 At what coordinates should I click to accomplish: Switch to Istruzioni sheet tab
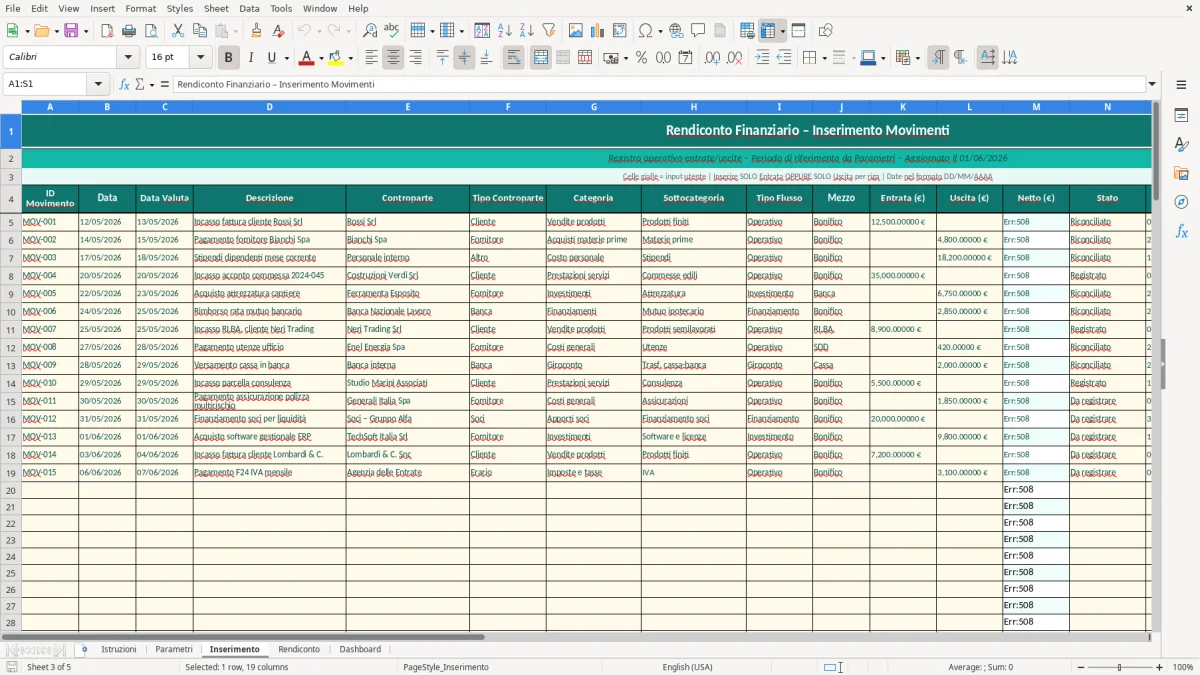pyautogui.click(x=119, y=650)
